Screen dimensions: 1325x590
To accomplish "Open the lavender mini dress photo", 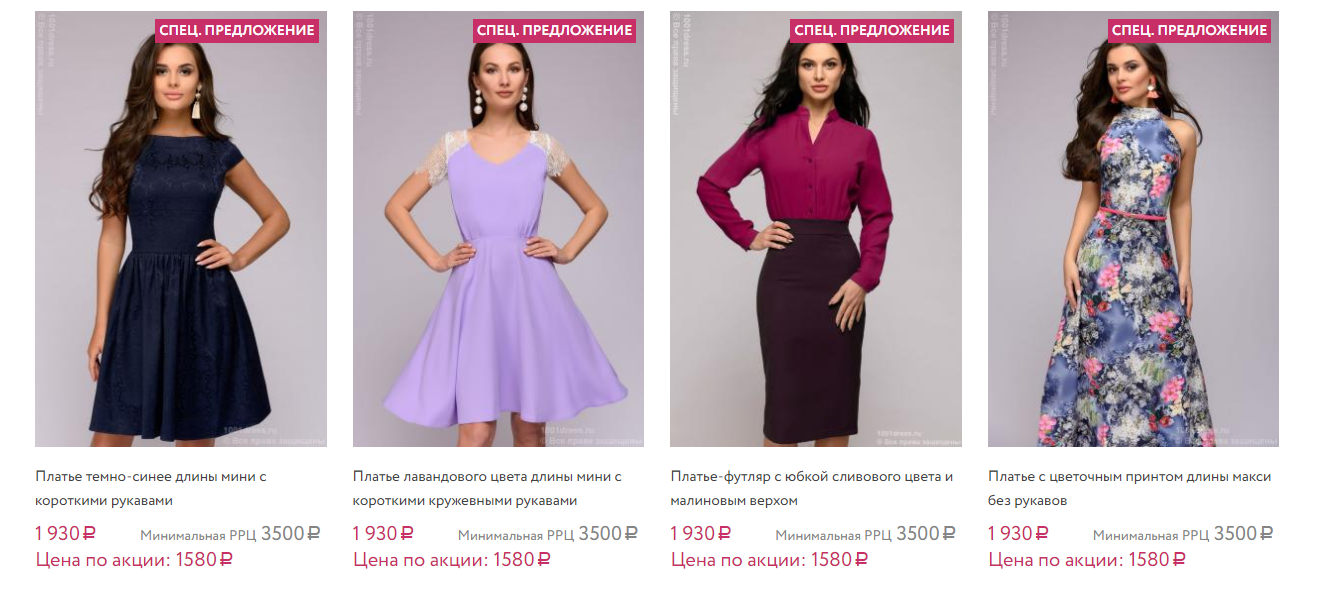I will [498, 229].
